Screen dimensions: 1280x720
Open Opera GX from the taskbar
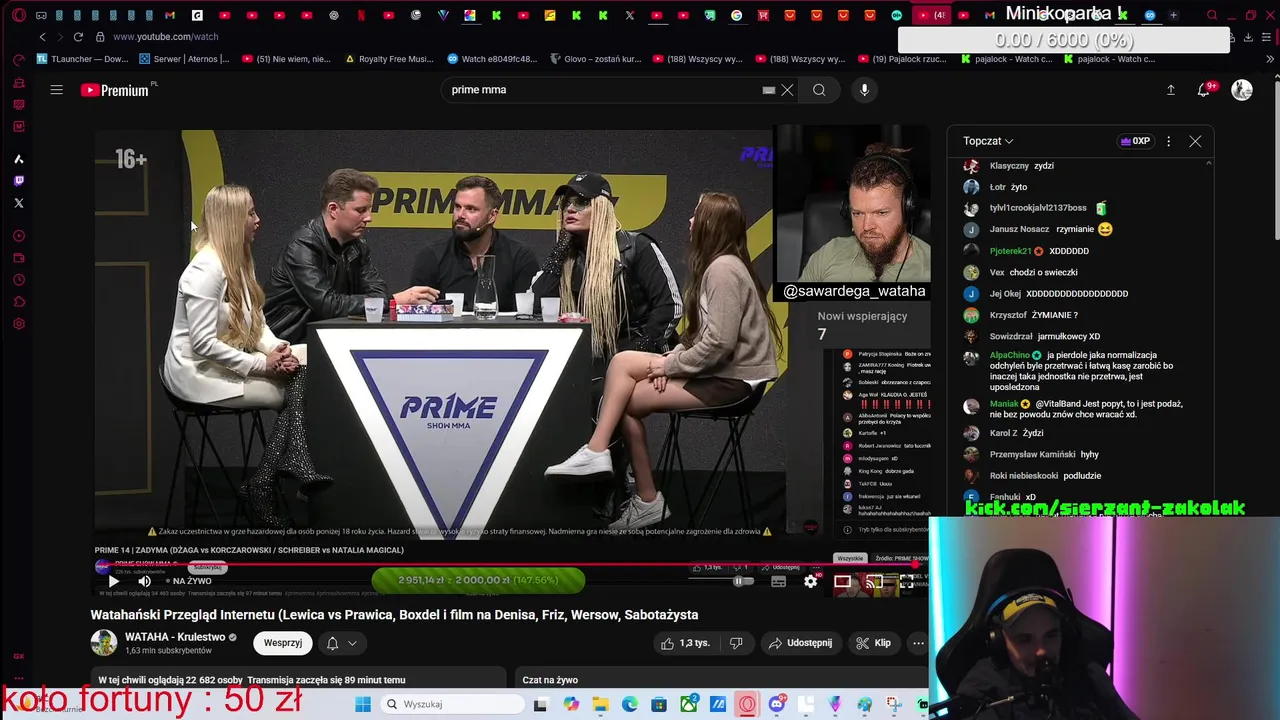747,704
